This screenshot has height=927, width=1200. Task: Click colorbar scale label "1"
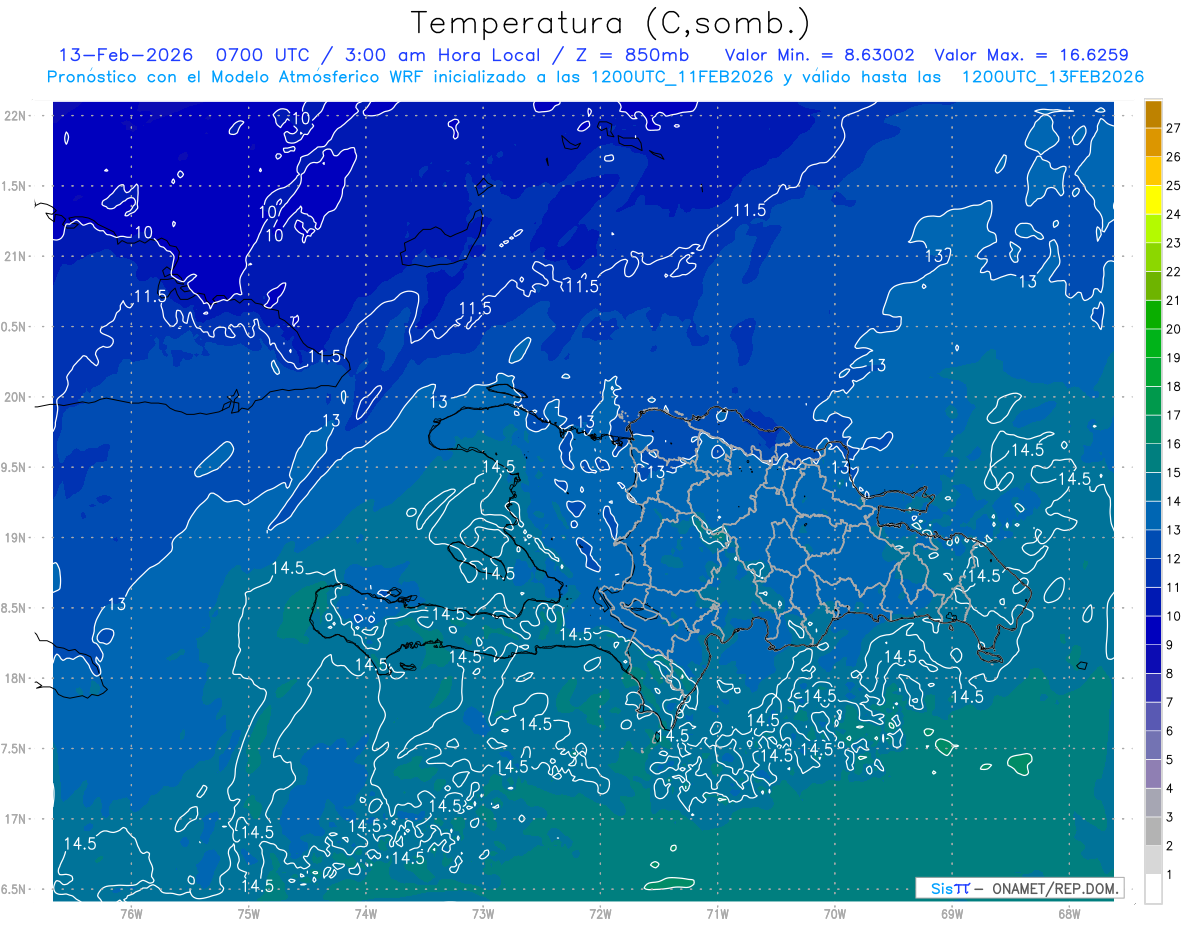pyautogui.click(x=1171, y=875)
